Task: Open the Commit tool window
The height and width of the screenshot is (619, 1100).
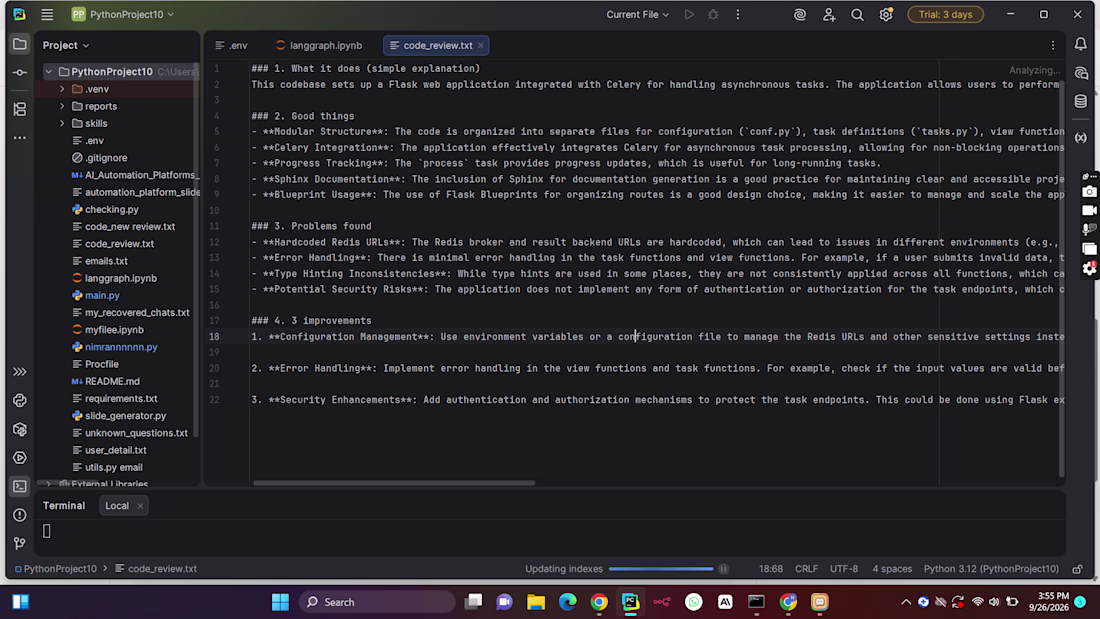Action: (20, 72)
